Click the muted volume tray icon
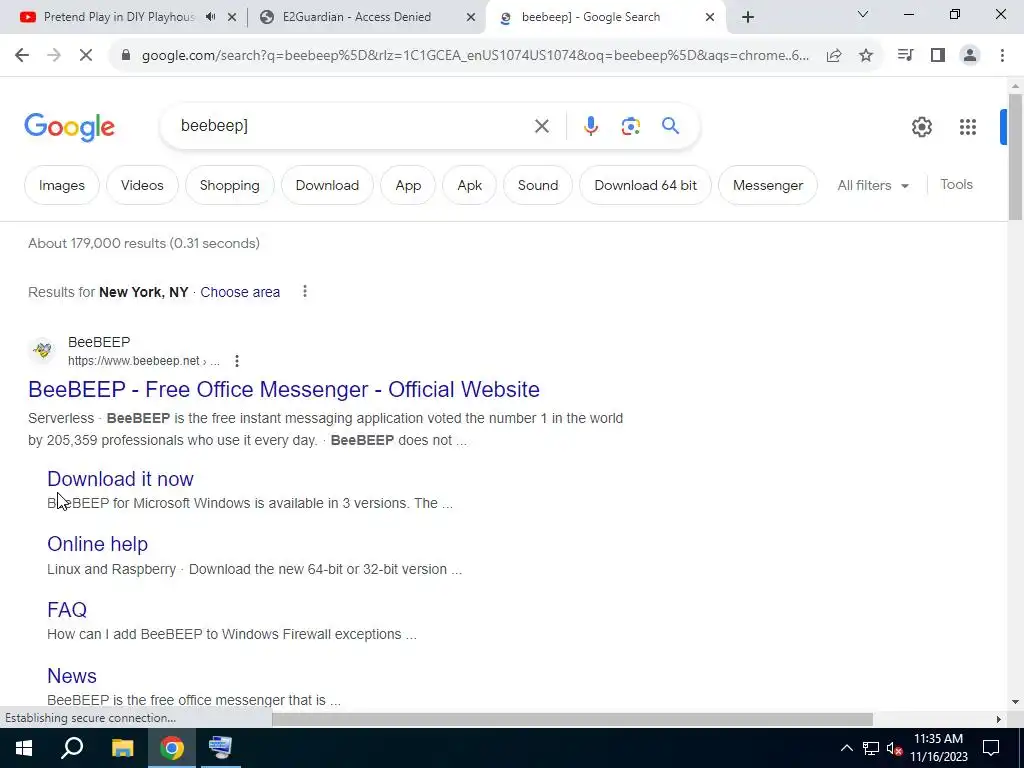Viewport: 1024px width, 768px height. click(x=895, y=748)
